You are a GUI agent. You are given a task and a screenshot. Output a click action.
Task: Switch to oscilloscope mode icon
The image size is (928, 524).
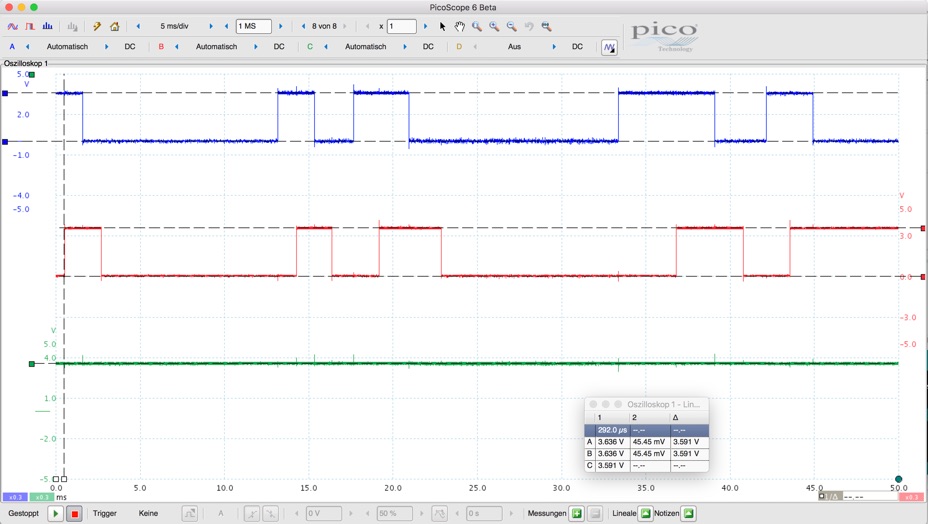13,26
